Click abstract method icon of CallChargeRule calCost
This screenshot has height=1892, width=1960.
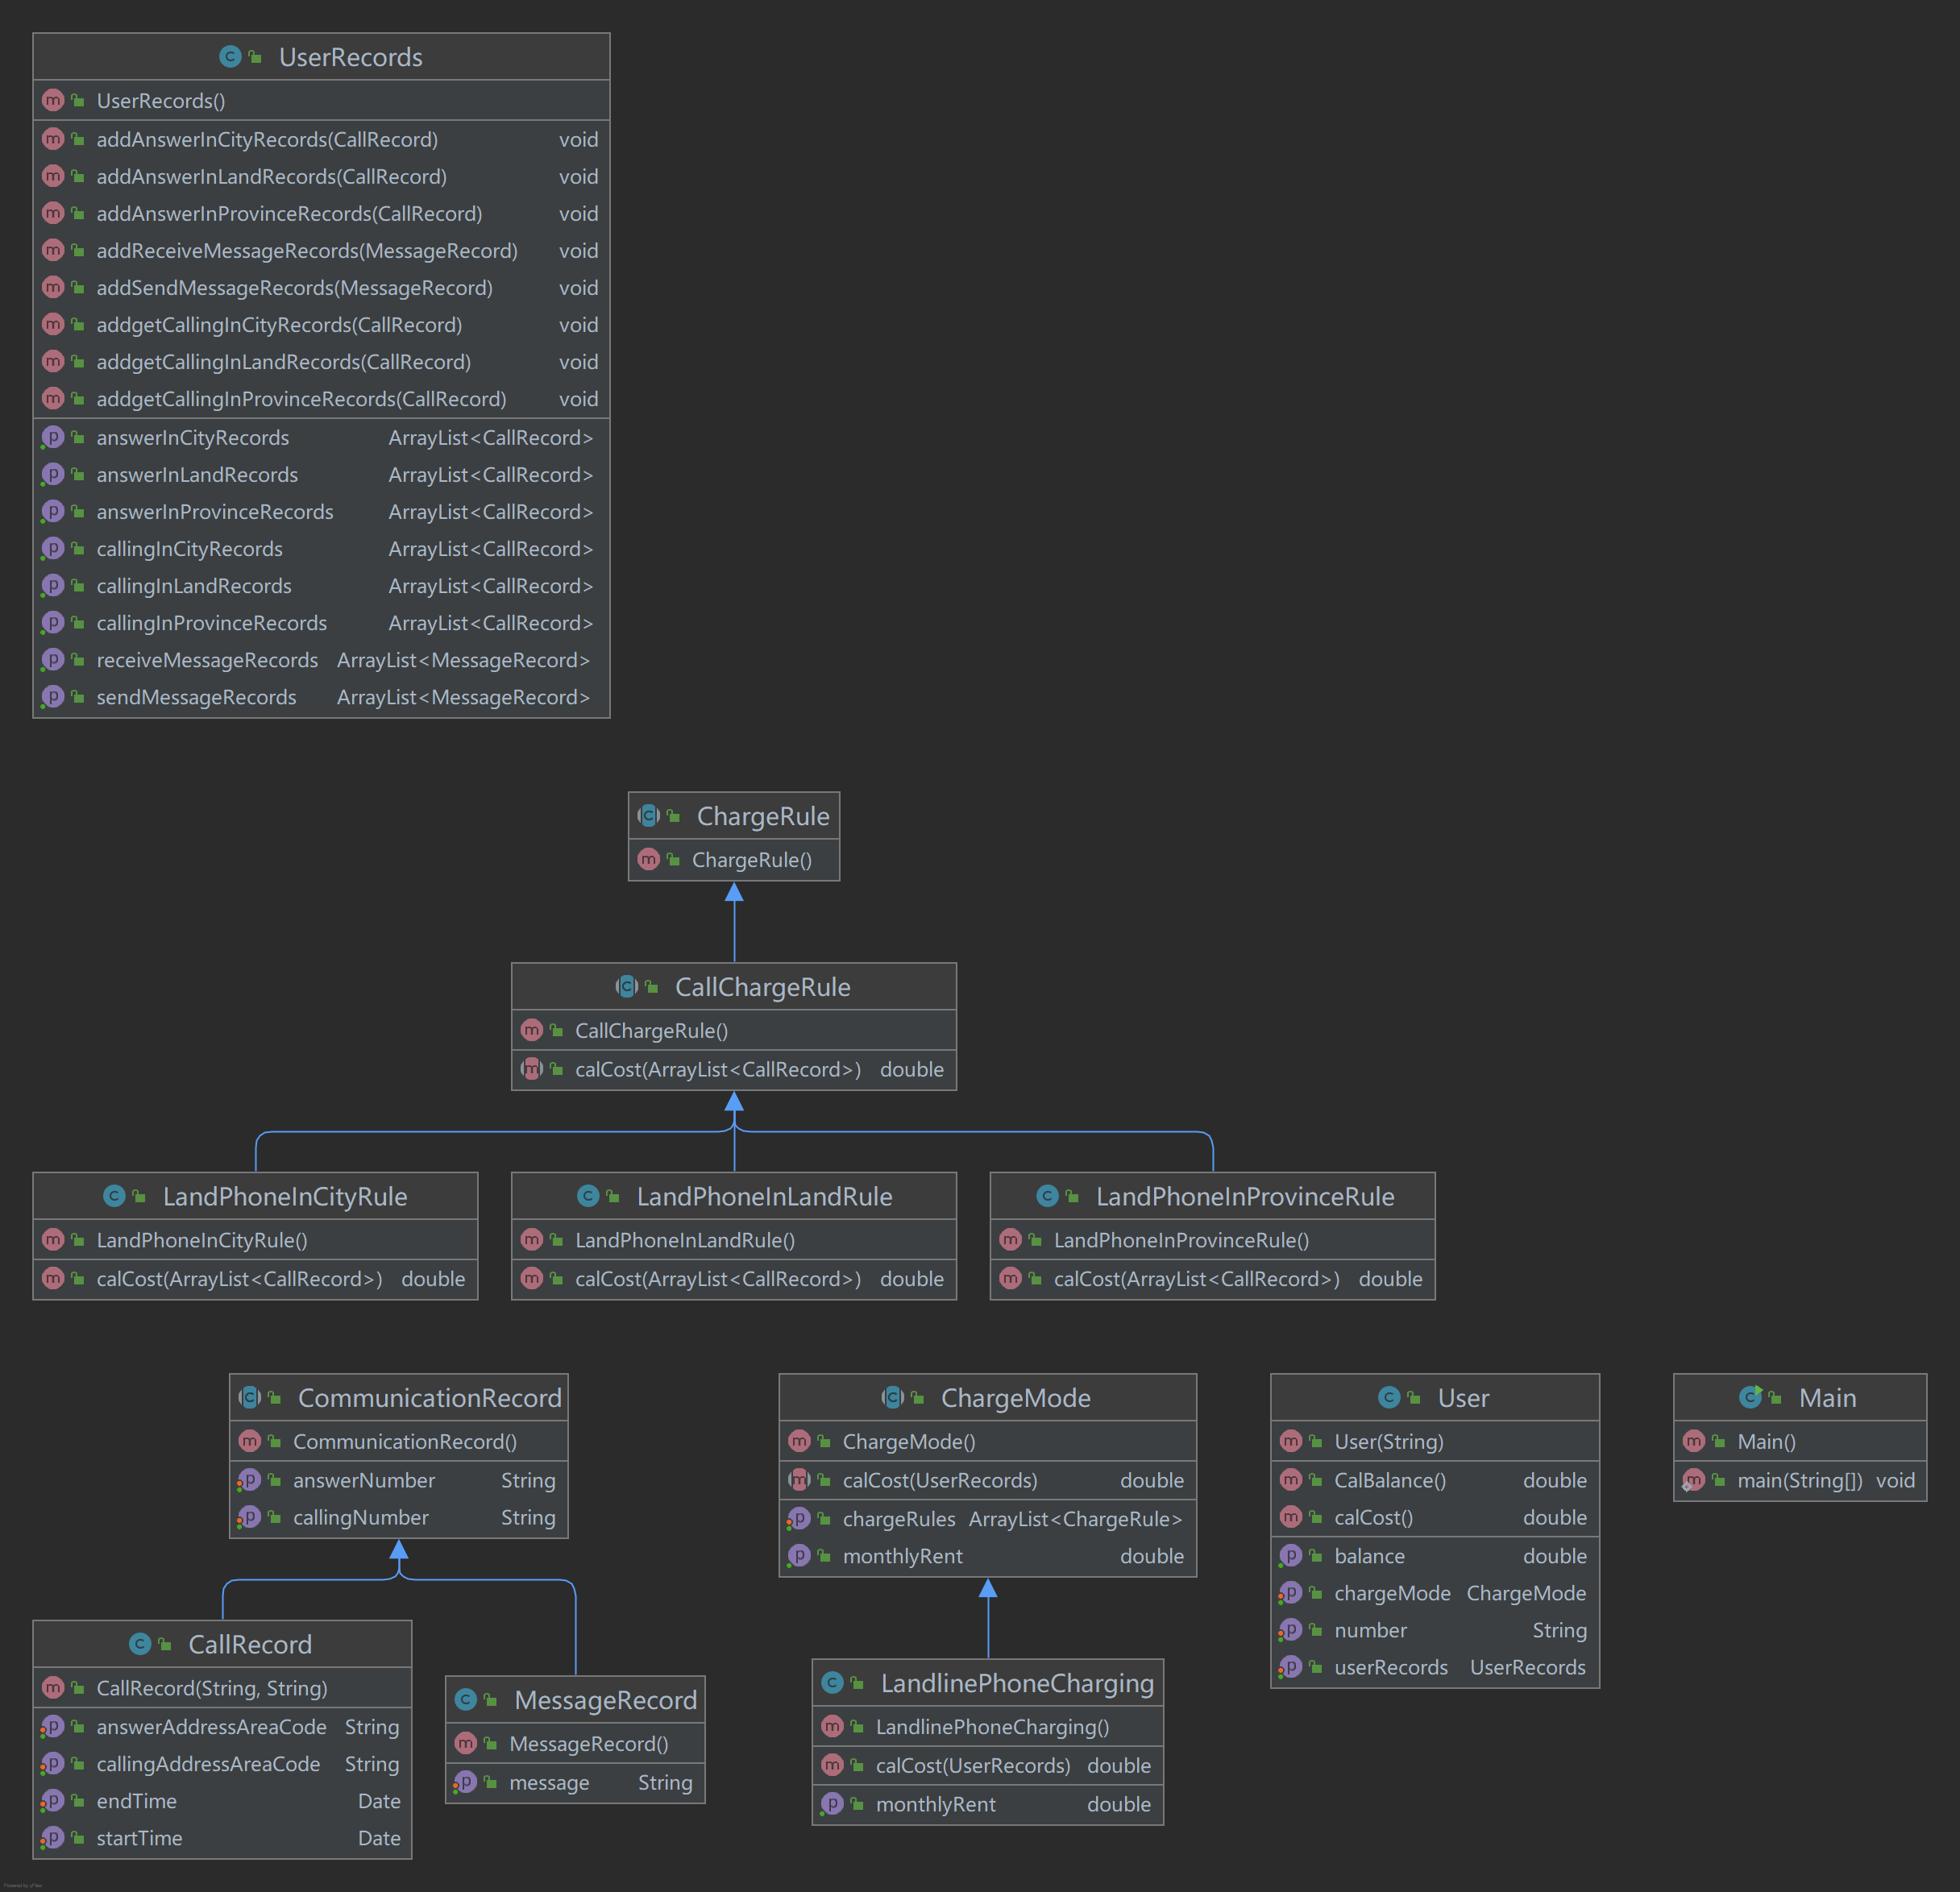pyautogui.click(x=532, y=1069)
